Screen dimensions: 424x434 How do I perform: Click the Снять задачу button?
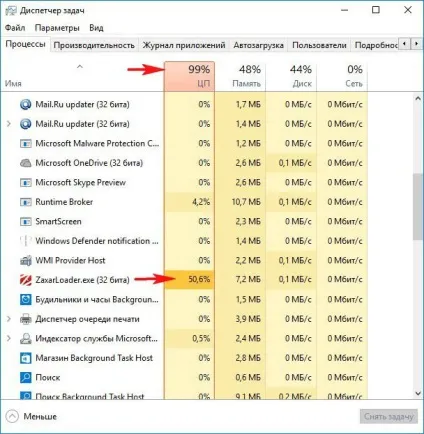[x=389, y=416]
